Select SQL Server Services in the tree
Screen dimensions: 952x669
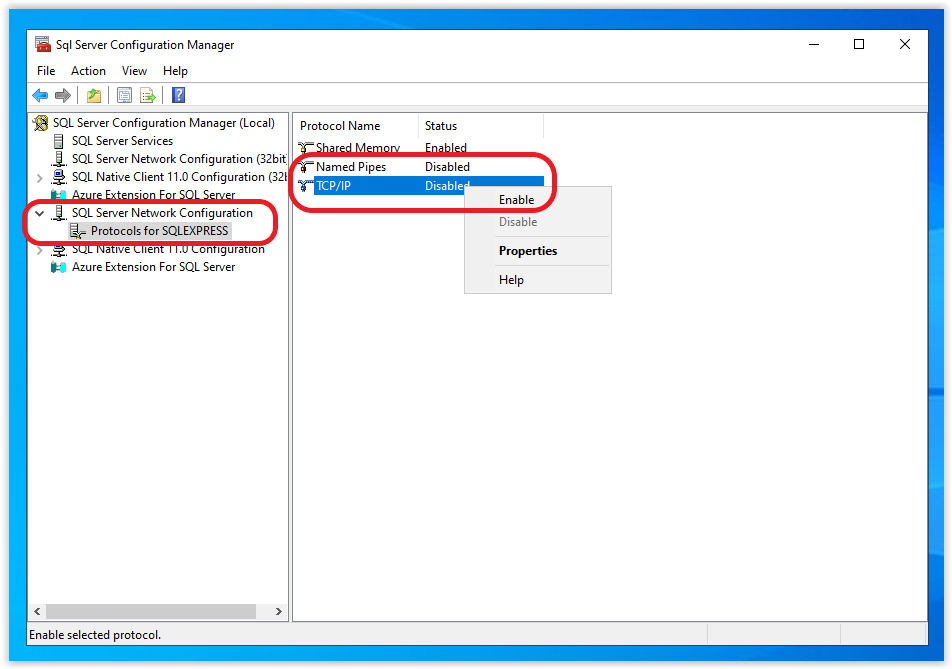point(122,141)
